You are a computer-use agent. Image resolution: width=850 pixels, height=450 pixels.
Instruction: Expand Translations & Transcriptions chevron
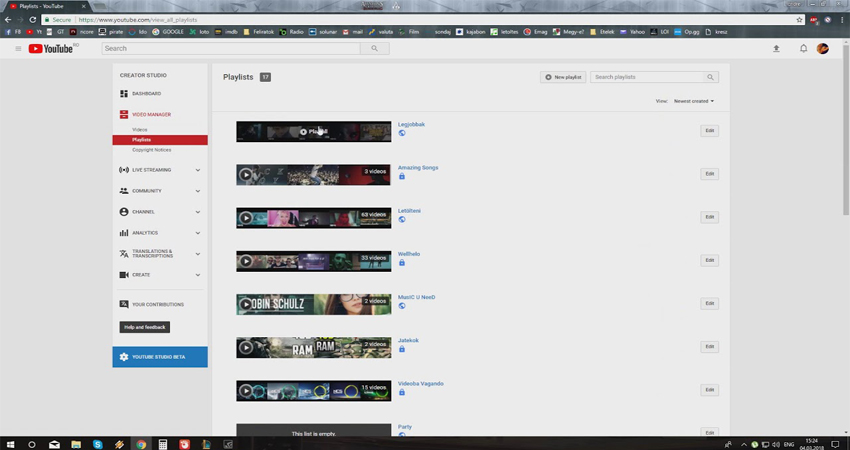[x=198, y=254]
